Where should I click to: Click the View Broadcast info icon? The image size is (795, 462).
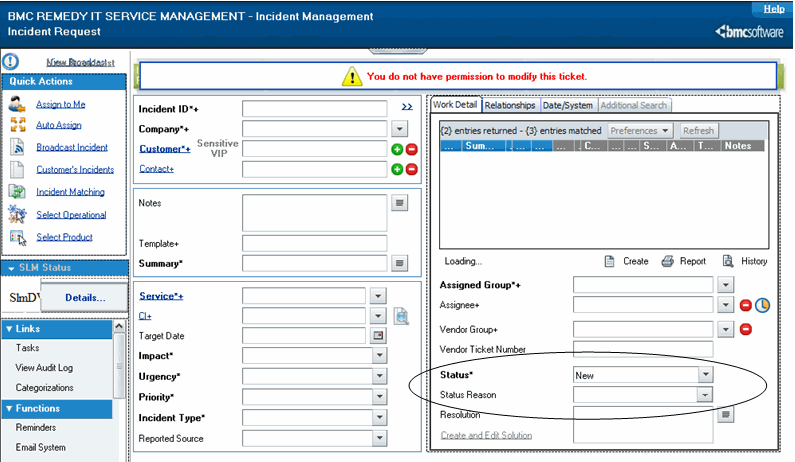(x=11, y=62)
